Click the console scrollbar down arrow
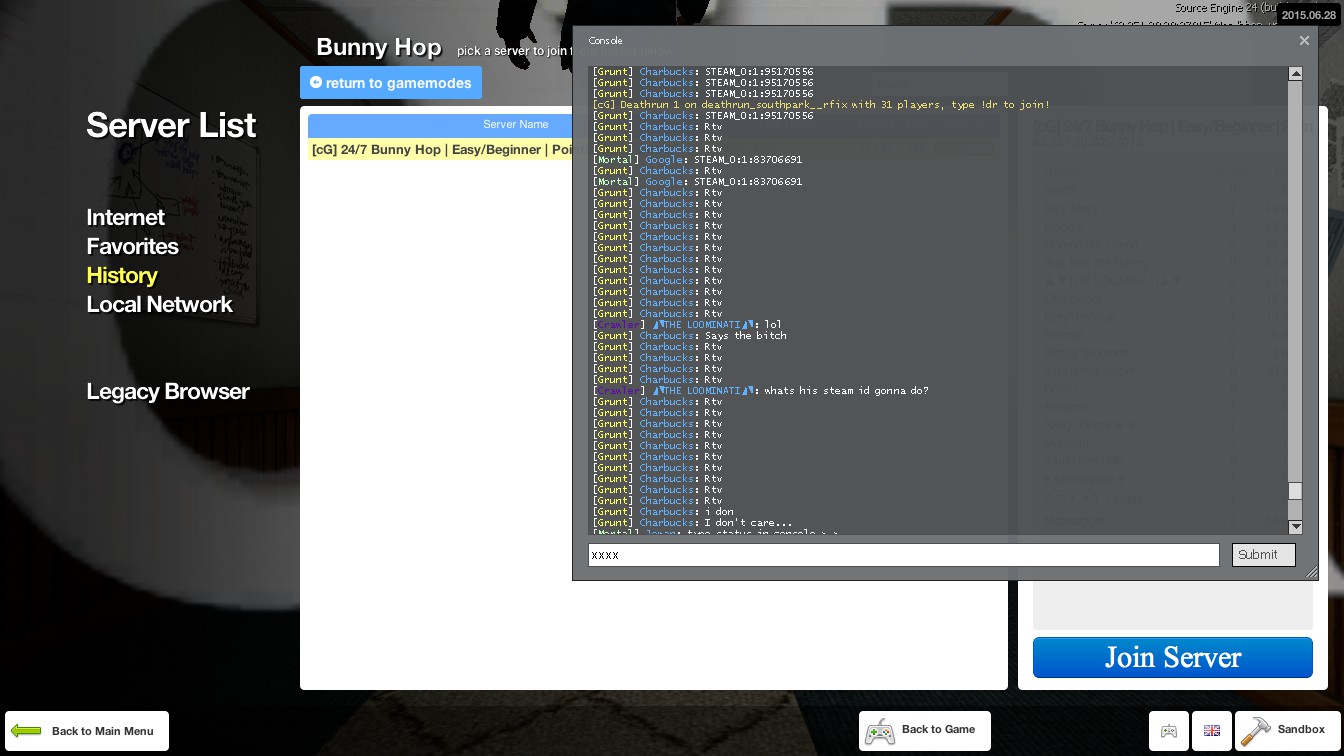This screenshot has width=1344, height=756. [x=1295, y=527]
